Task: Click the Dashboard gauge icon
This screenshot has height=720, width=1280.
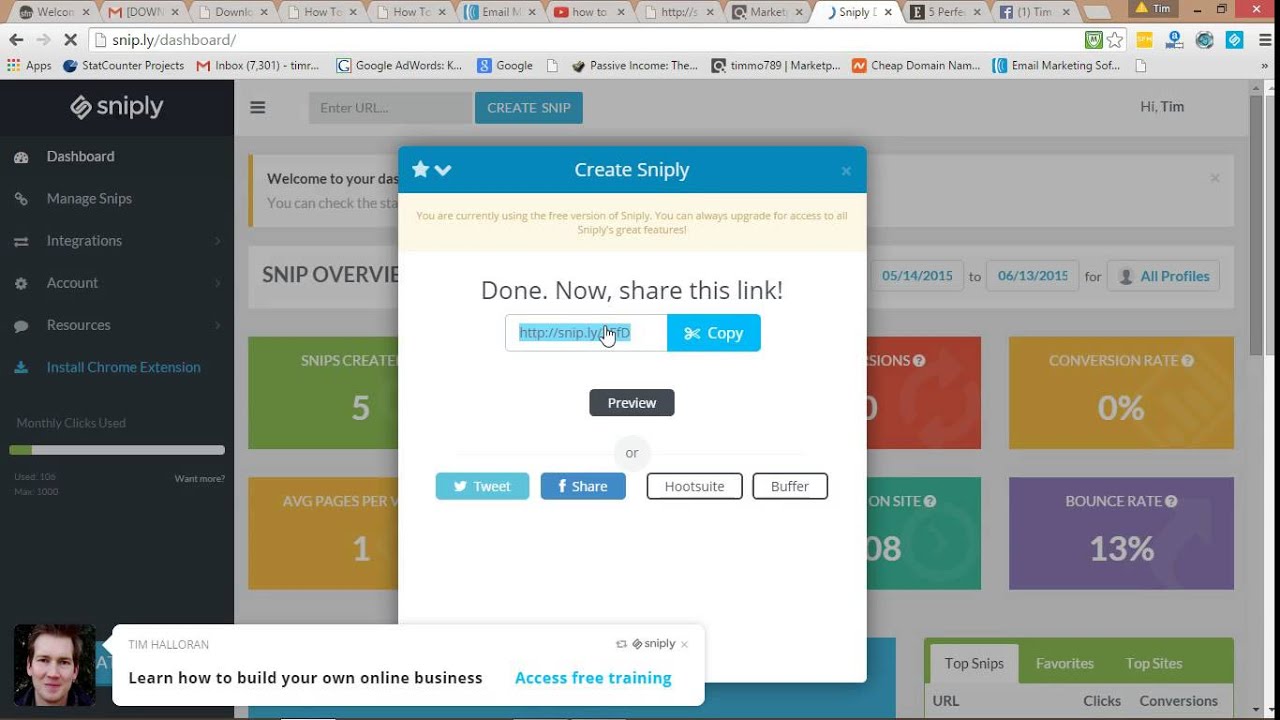Action: click(21, 157)
